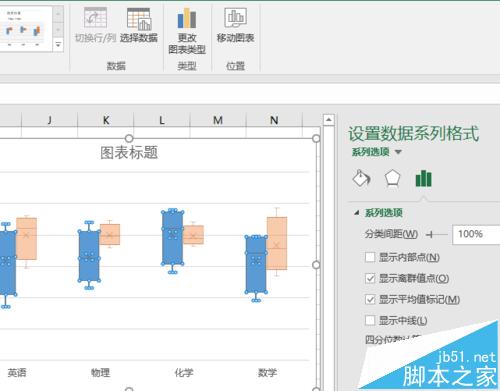
Task: Click chart top-middle resize handle
Action: (x=129, y=138)
